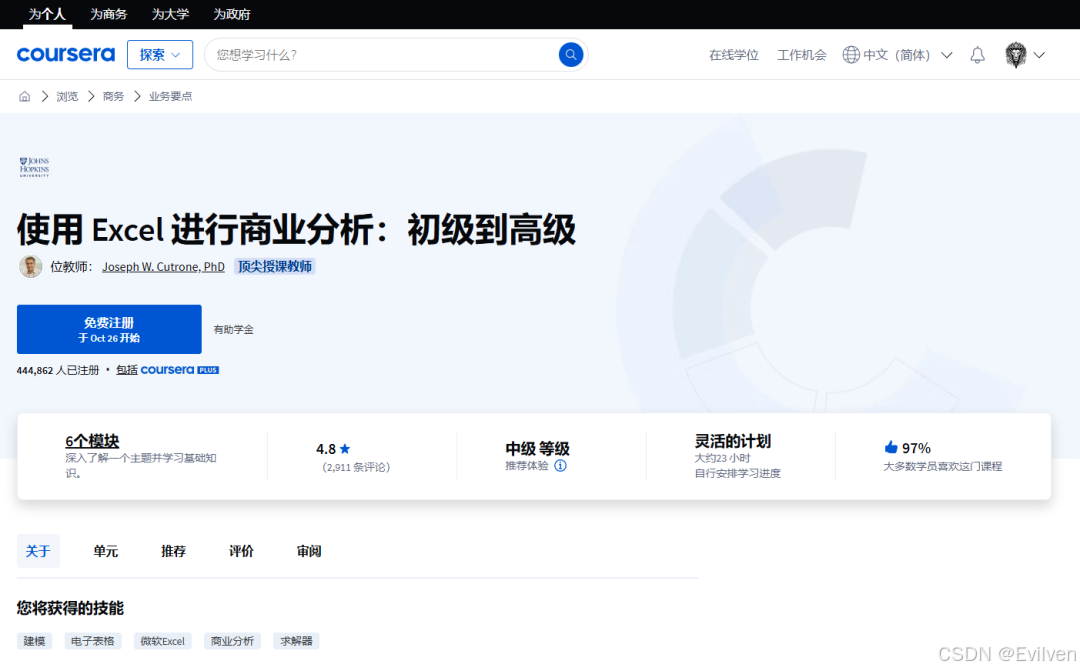
Task: Click the 大多数学员喜欢这门课程 text
Action: 942,466
